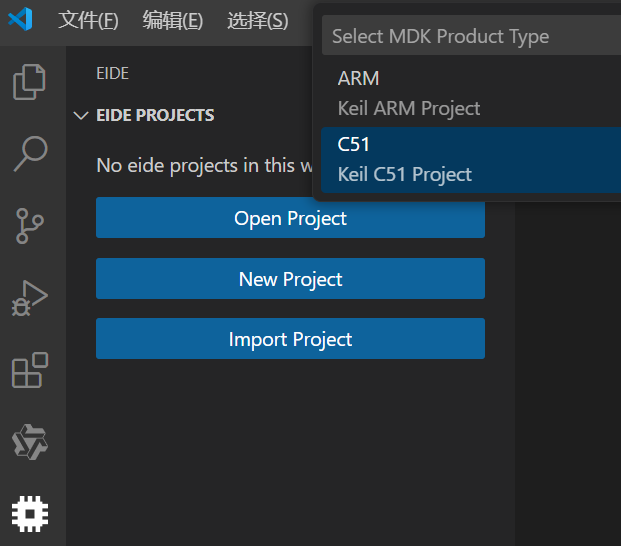Click the Open Project button
The image size is (621, 546).
point(290,218)
